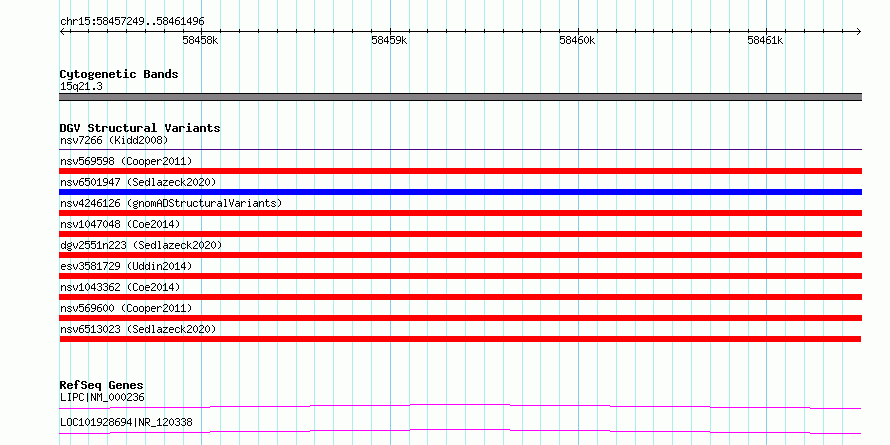Viewport: 890px width, 445px height.
Task: Click the 58459k ruler tick label
Action: pyautogui.click(x=389, y=40)
